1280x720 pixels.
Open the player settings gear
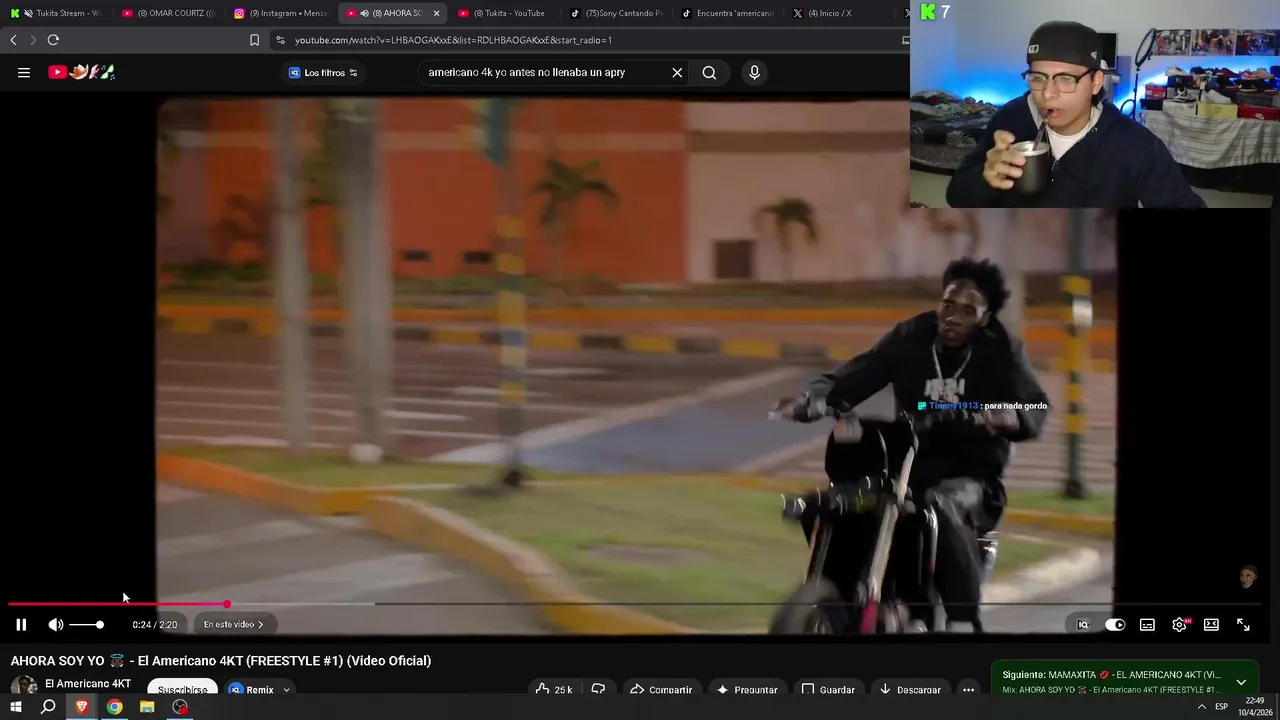[x=1180, y=625]
